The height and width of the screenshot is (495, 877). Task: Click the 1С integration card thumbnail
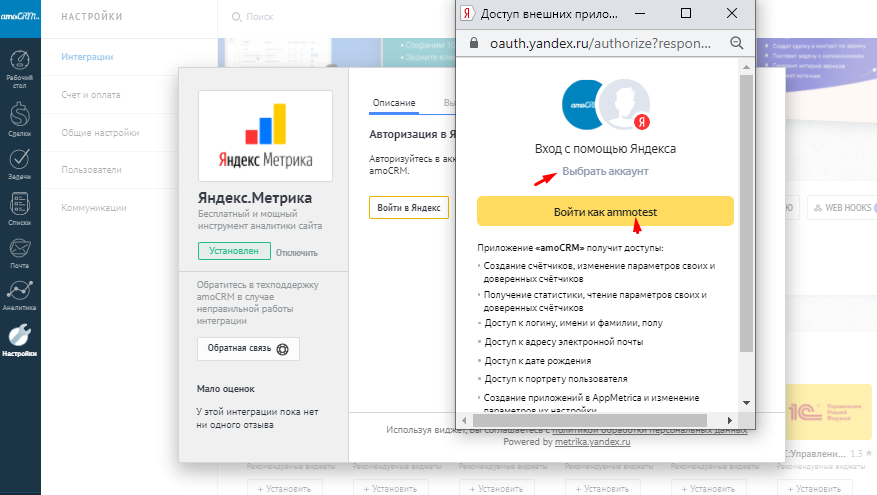(x=829, y=412)
